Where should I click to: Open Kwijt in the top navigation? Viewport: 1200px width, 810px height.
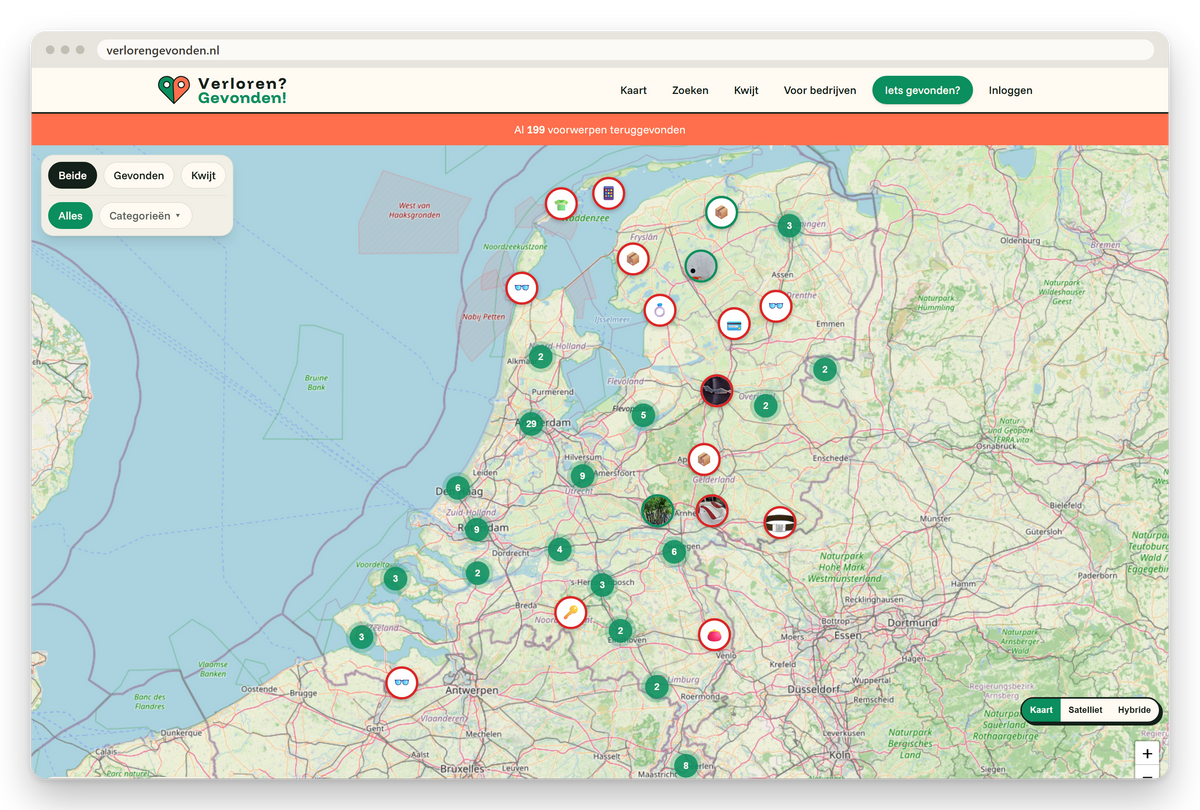746,90
